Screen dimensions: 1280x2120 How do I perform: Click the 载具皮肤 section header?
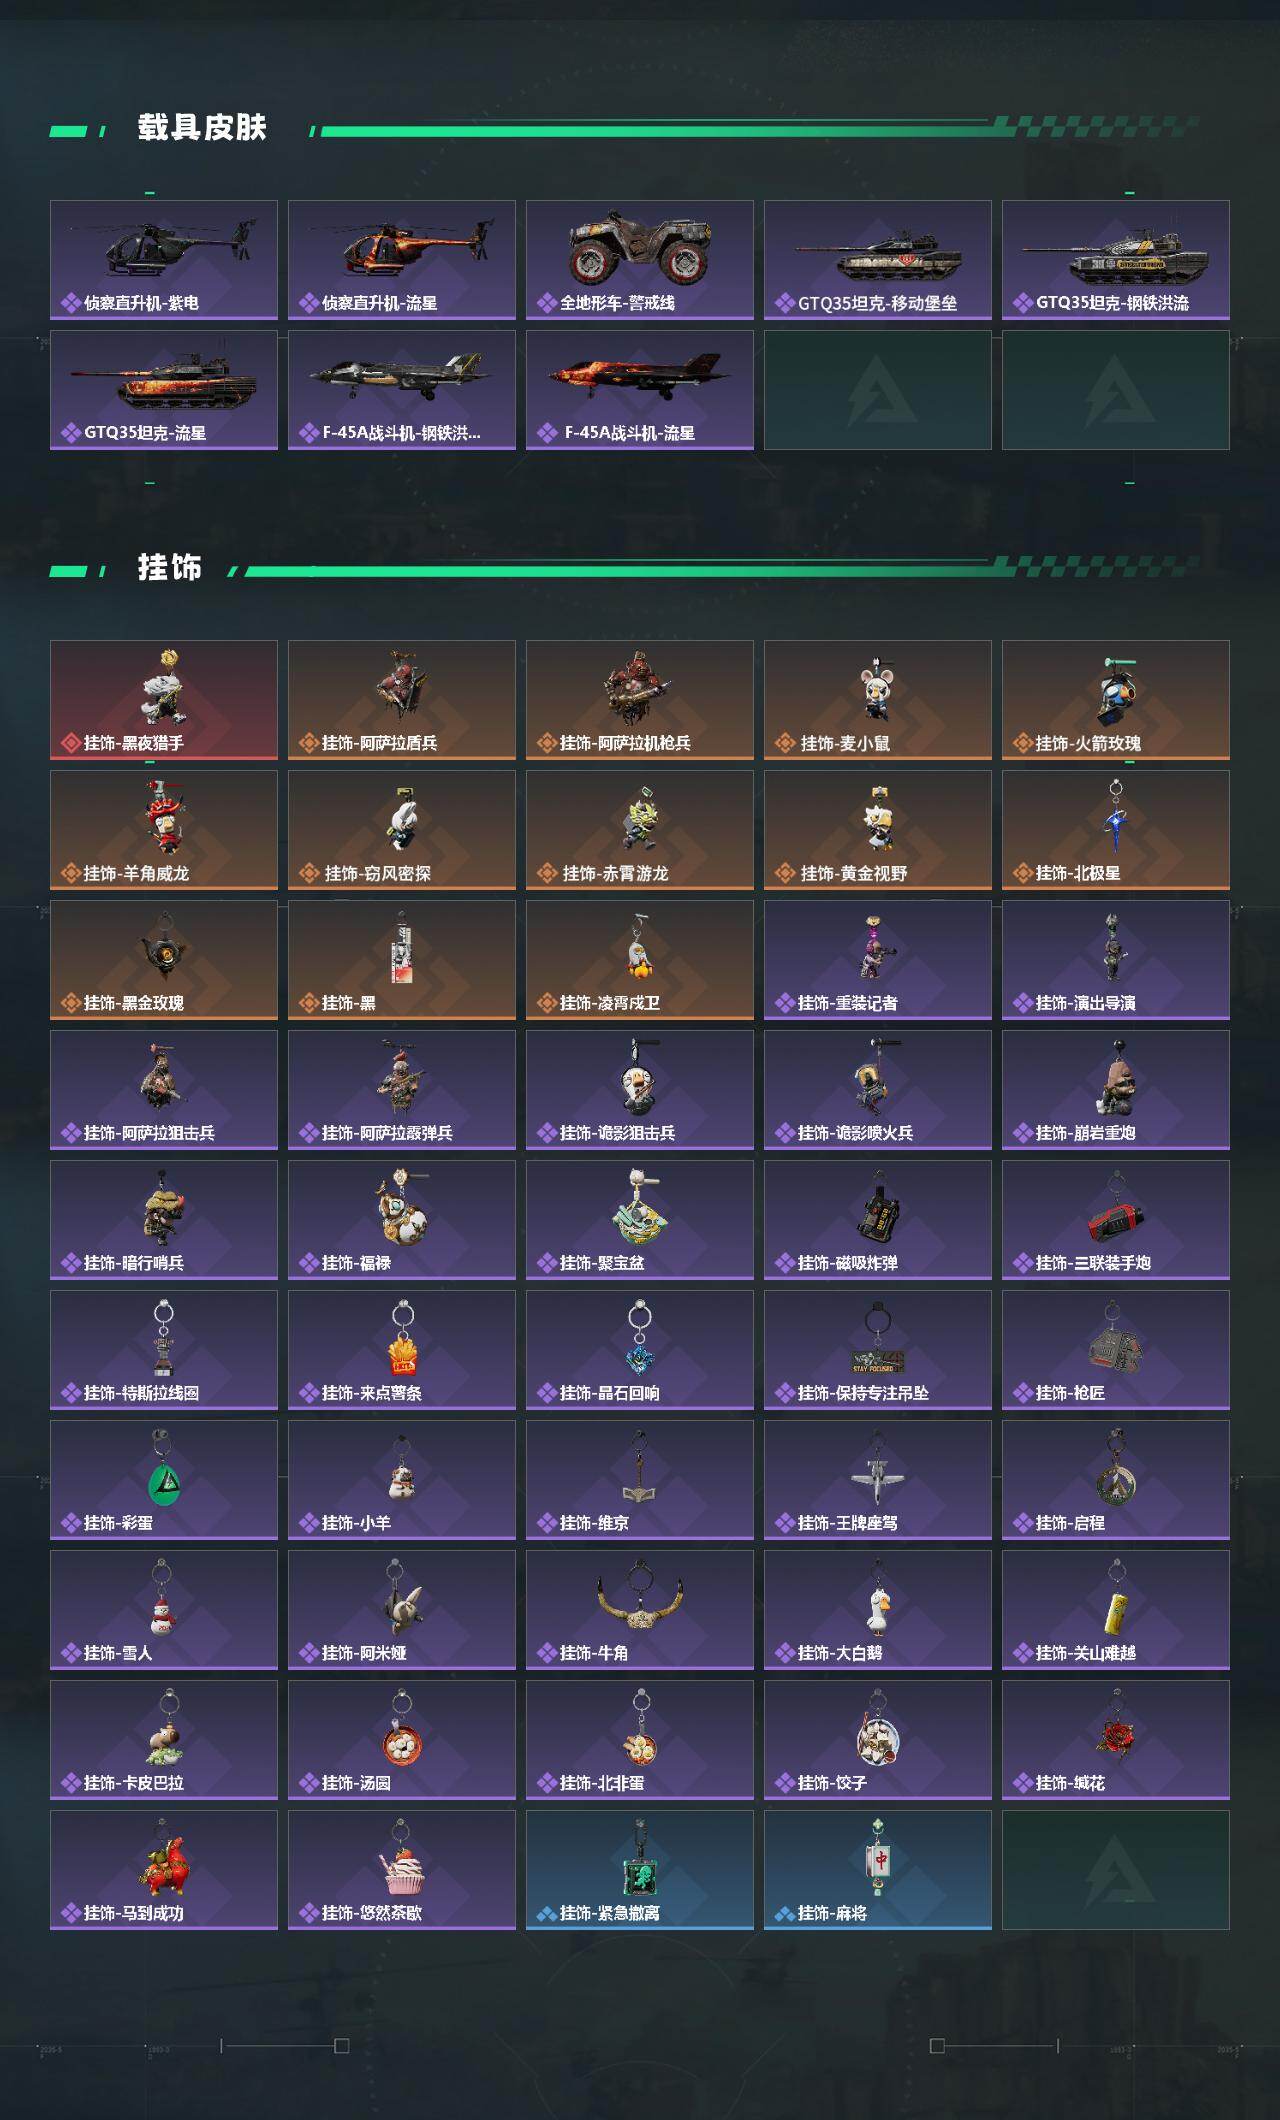point(202,128)
